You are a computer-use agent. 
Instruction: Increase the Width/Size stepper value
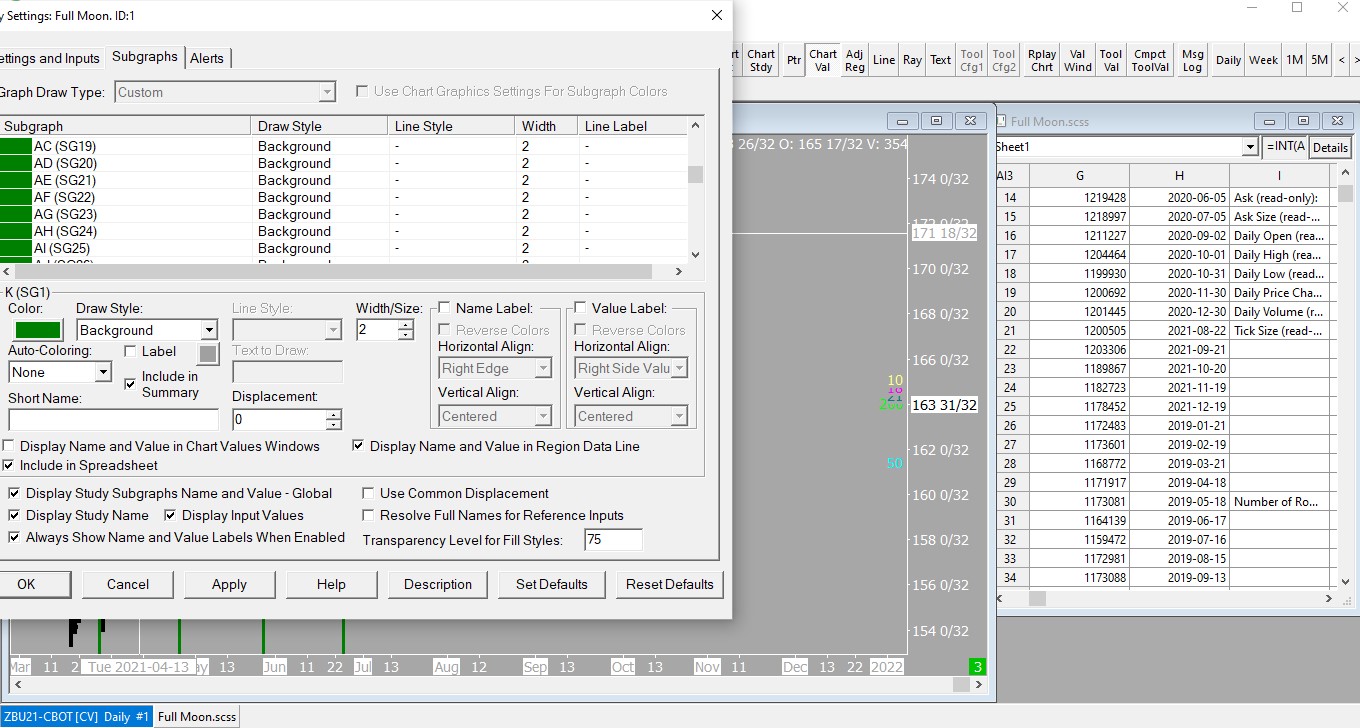406,325
